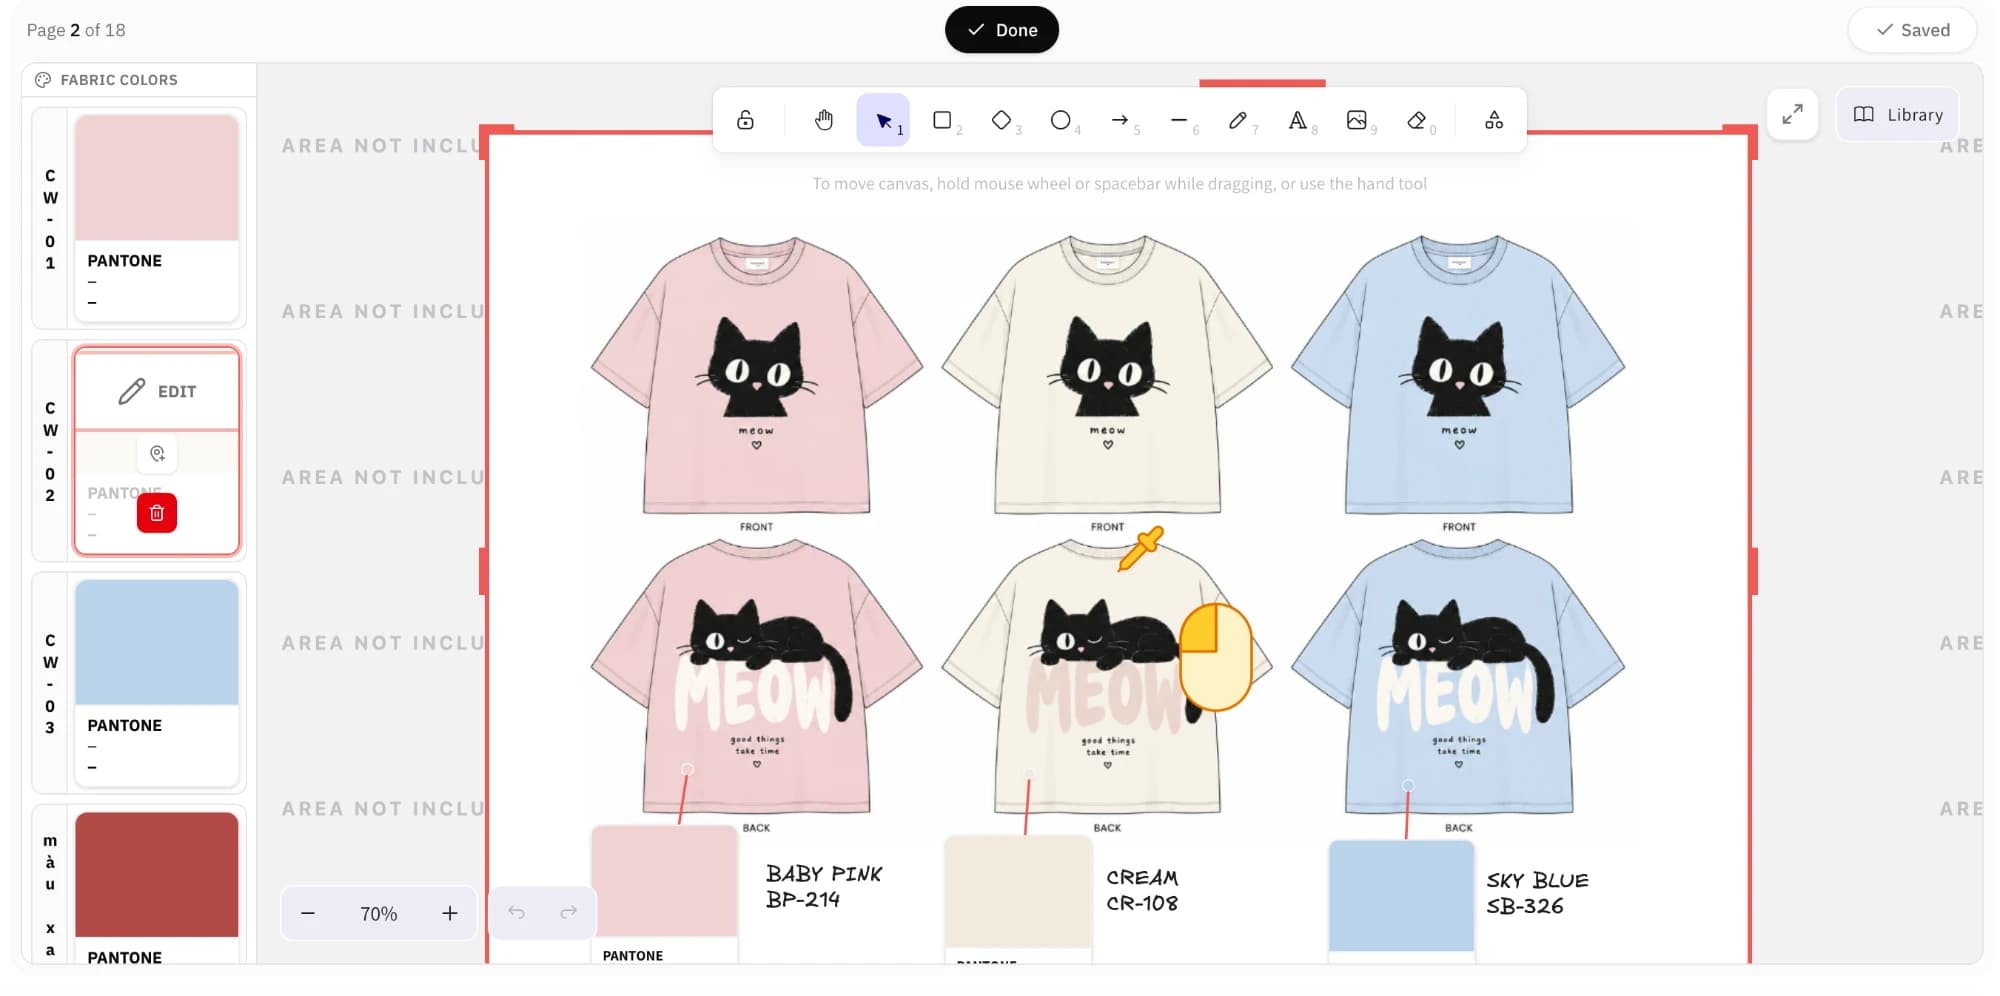Undo the last canvas action
The height and width of the screenshot is (996, 2000).
pos(516,912)
